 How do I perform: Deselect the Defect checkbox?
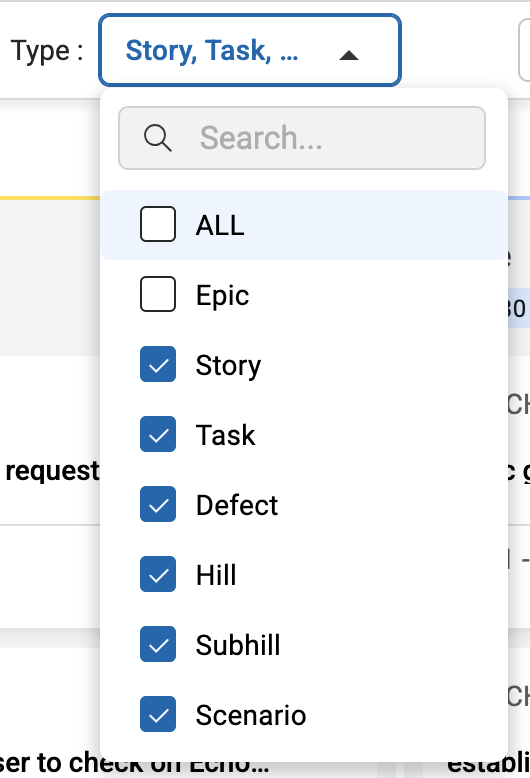(158, 504)
